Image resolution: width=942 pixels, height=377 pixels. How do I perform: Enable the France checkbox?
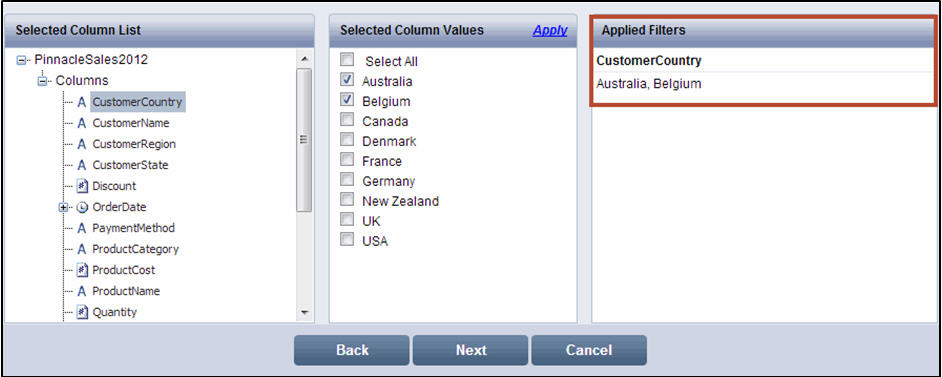coord(347,160)
